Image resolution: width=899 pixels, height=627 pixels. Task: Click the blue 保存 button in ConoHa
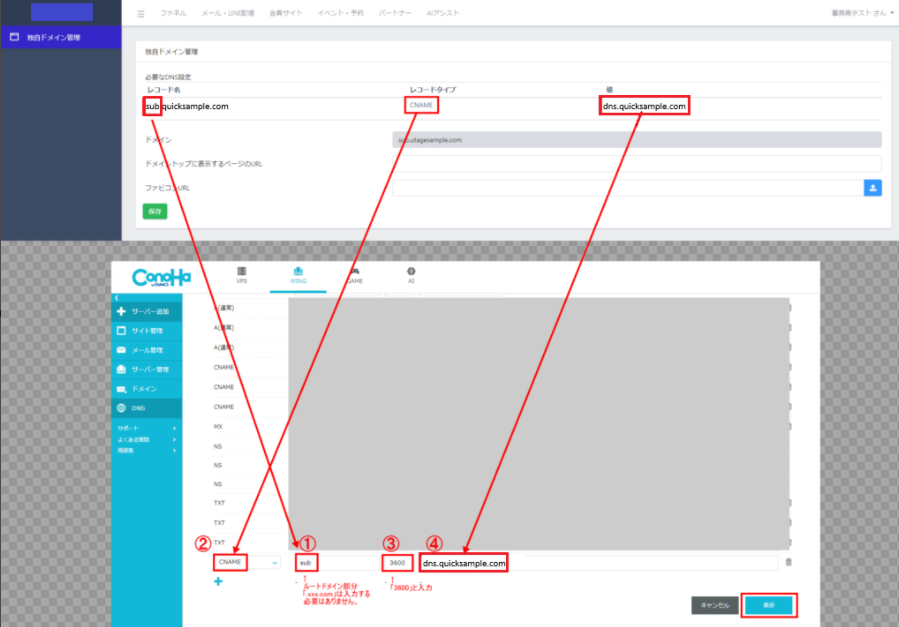(x=769, y=605)
